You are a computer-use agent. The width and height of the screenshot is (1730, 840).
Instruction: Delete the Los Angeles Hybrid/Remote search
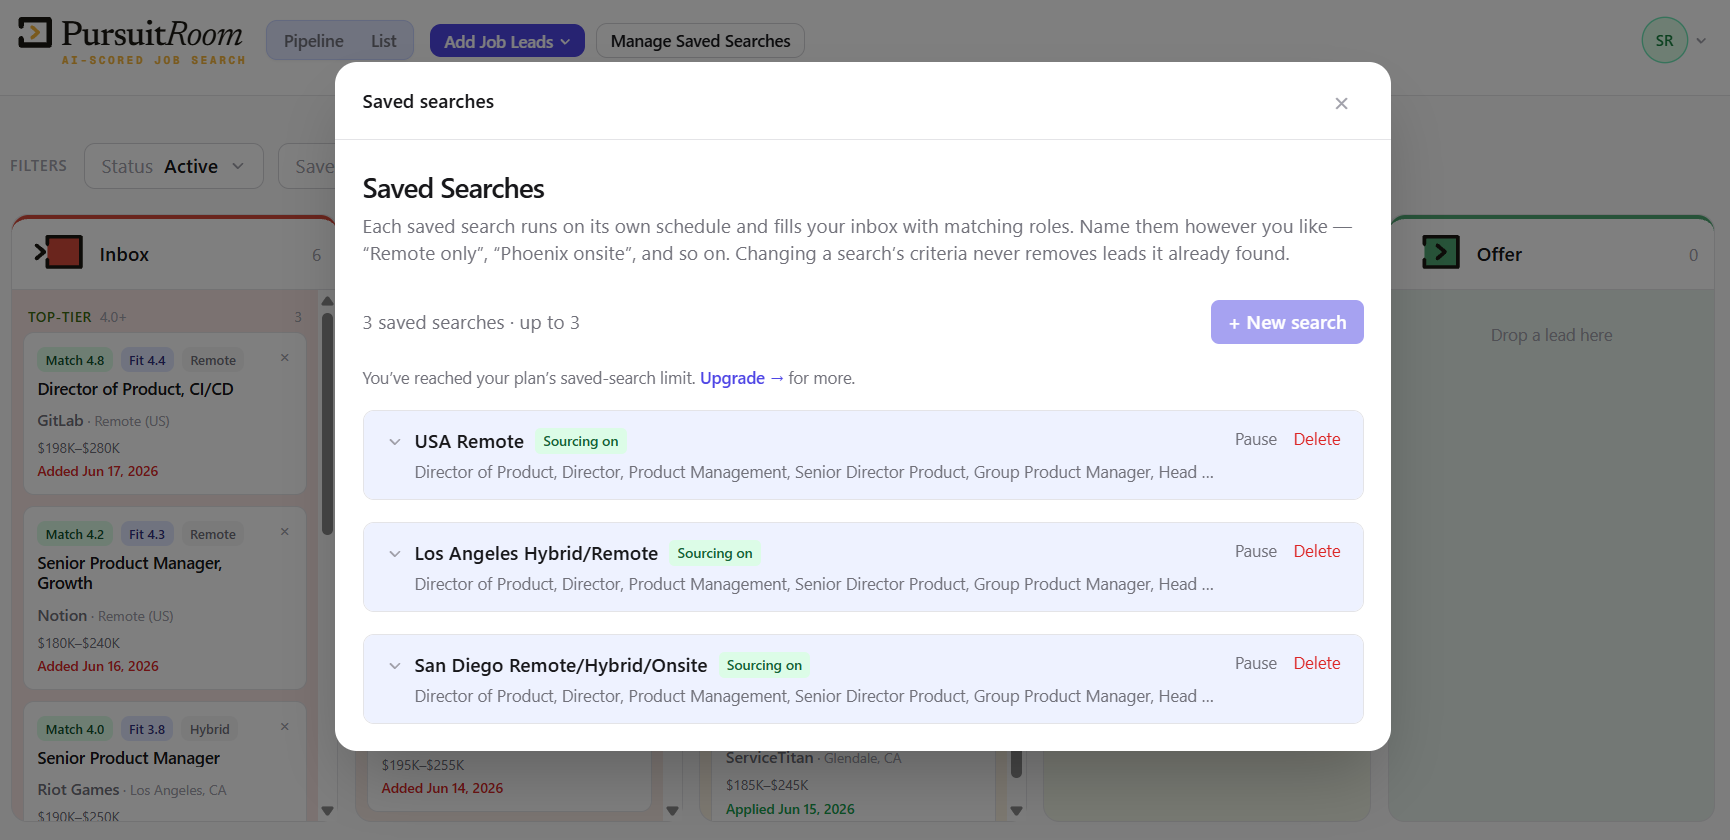point(1317,551)
